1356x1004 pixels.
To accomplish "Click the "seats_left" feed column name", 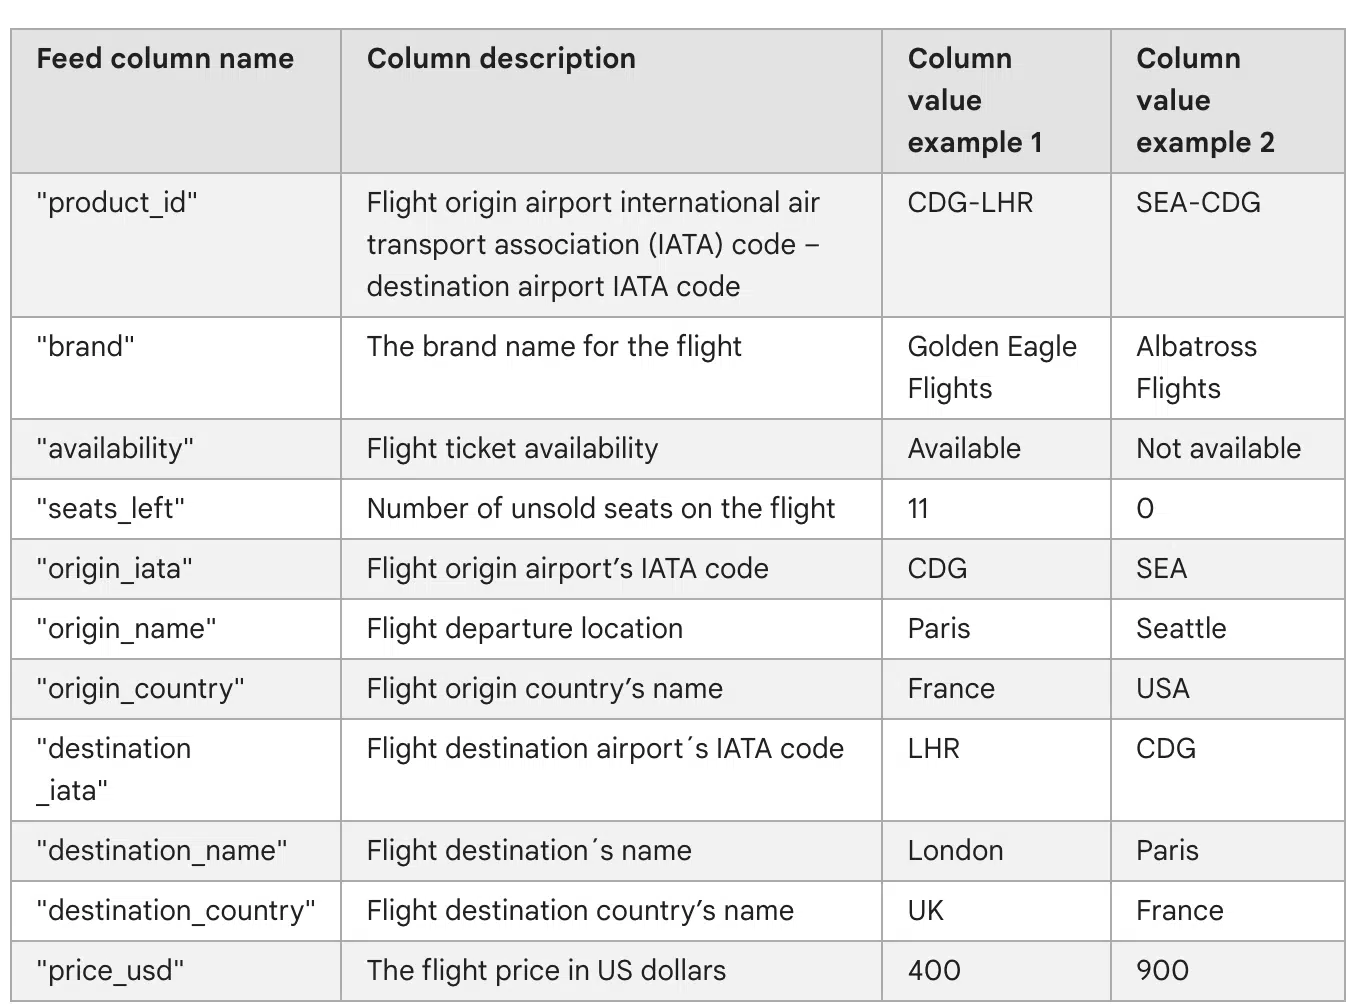I will 111,509.
